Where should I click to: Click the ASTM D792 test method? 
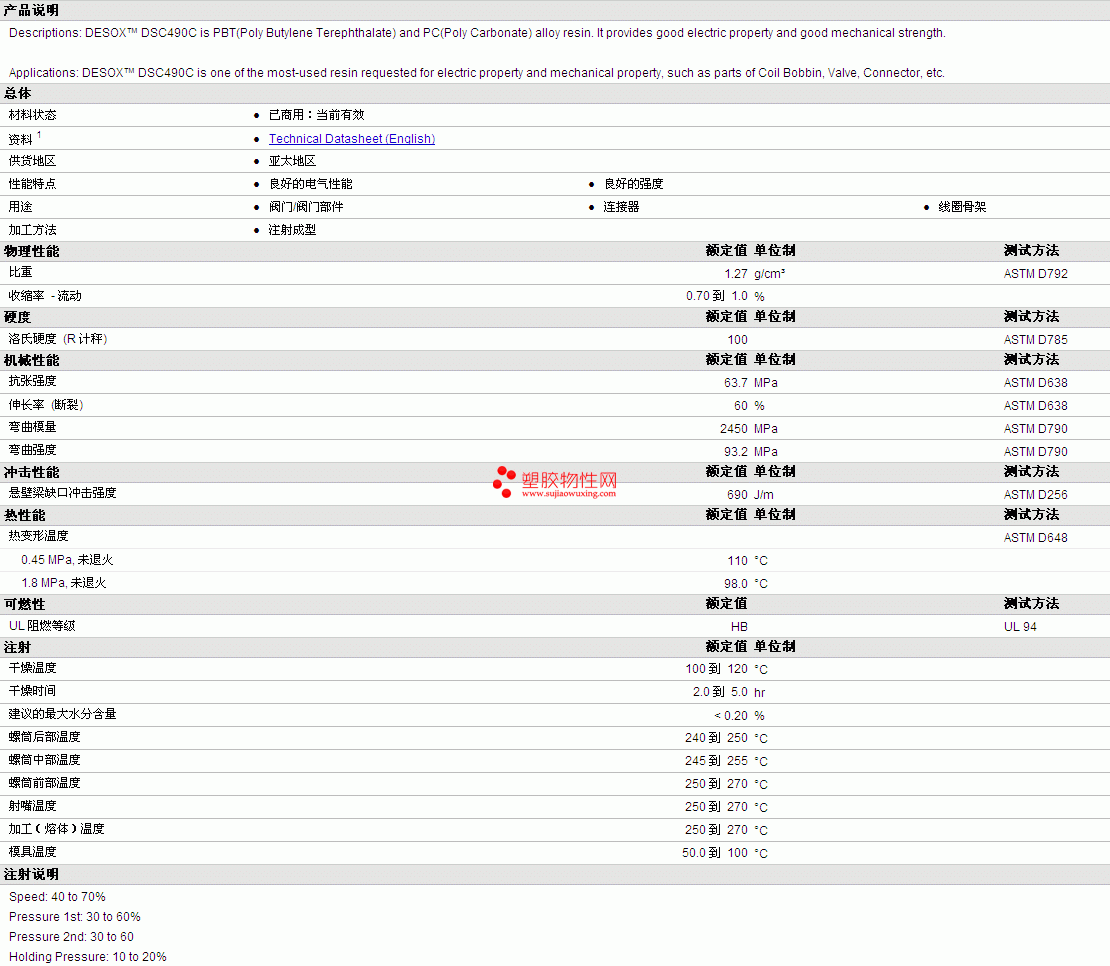point(1036,274)
